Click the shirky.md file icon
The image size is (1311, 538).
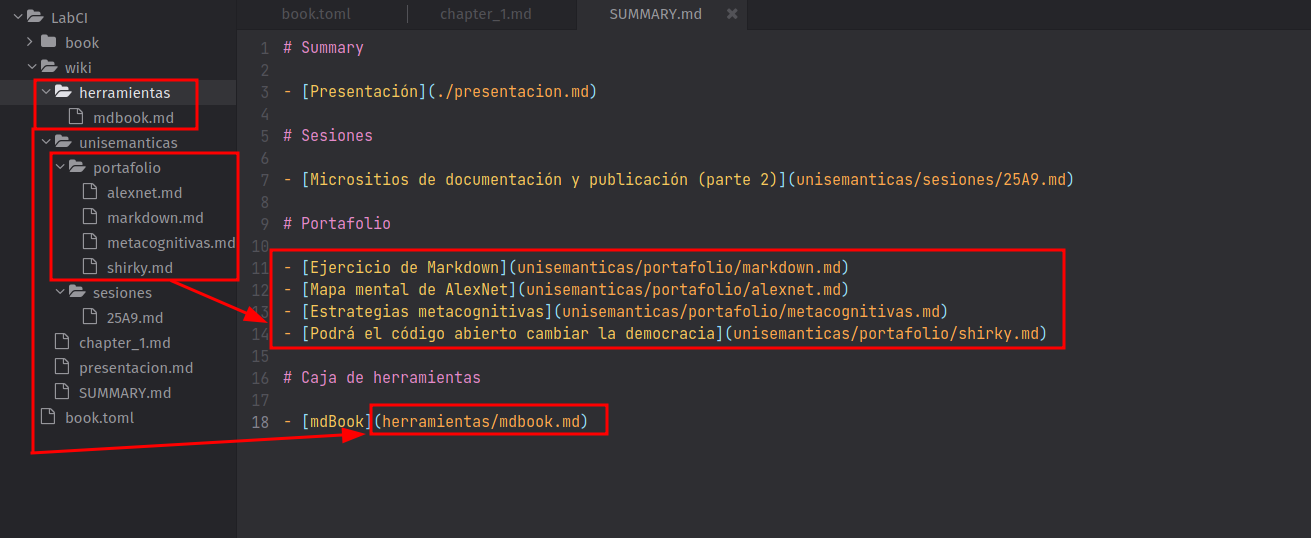pyautogui.click(x=89, y=267)
